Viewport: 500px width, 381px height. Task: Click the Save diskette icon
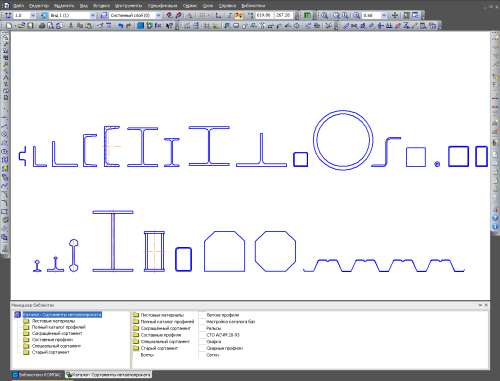click(x=30, y=26)
